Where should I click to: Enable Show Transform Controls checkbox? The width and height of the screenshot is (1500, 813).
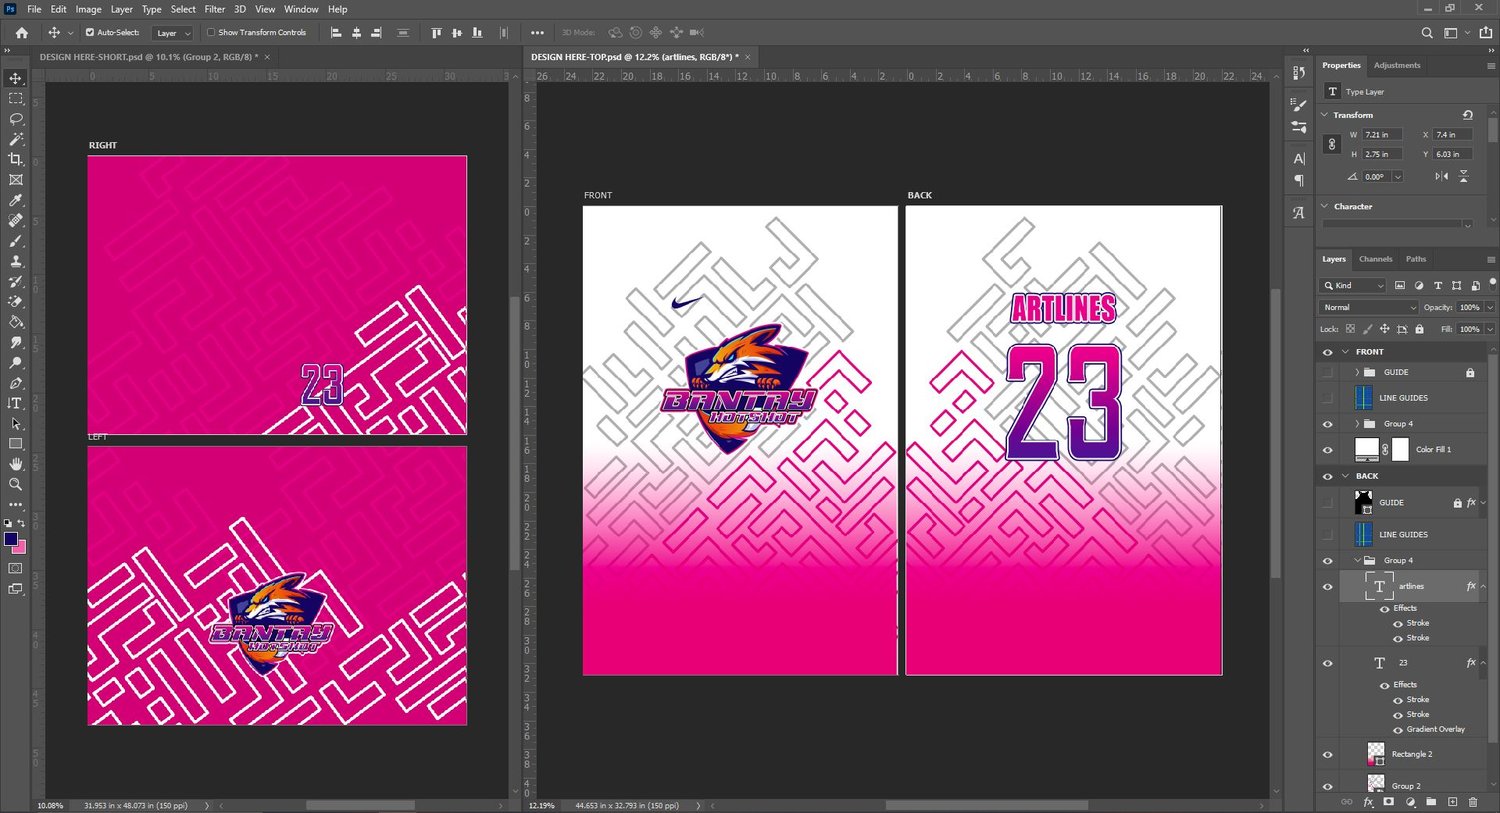[x=211, y=32]
